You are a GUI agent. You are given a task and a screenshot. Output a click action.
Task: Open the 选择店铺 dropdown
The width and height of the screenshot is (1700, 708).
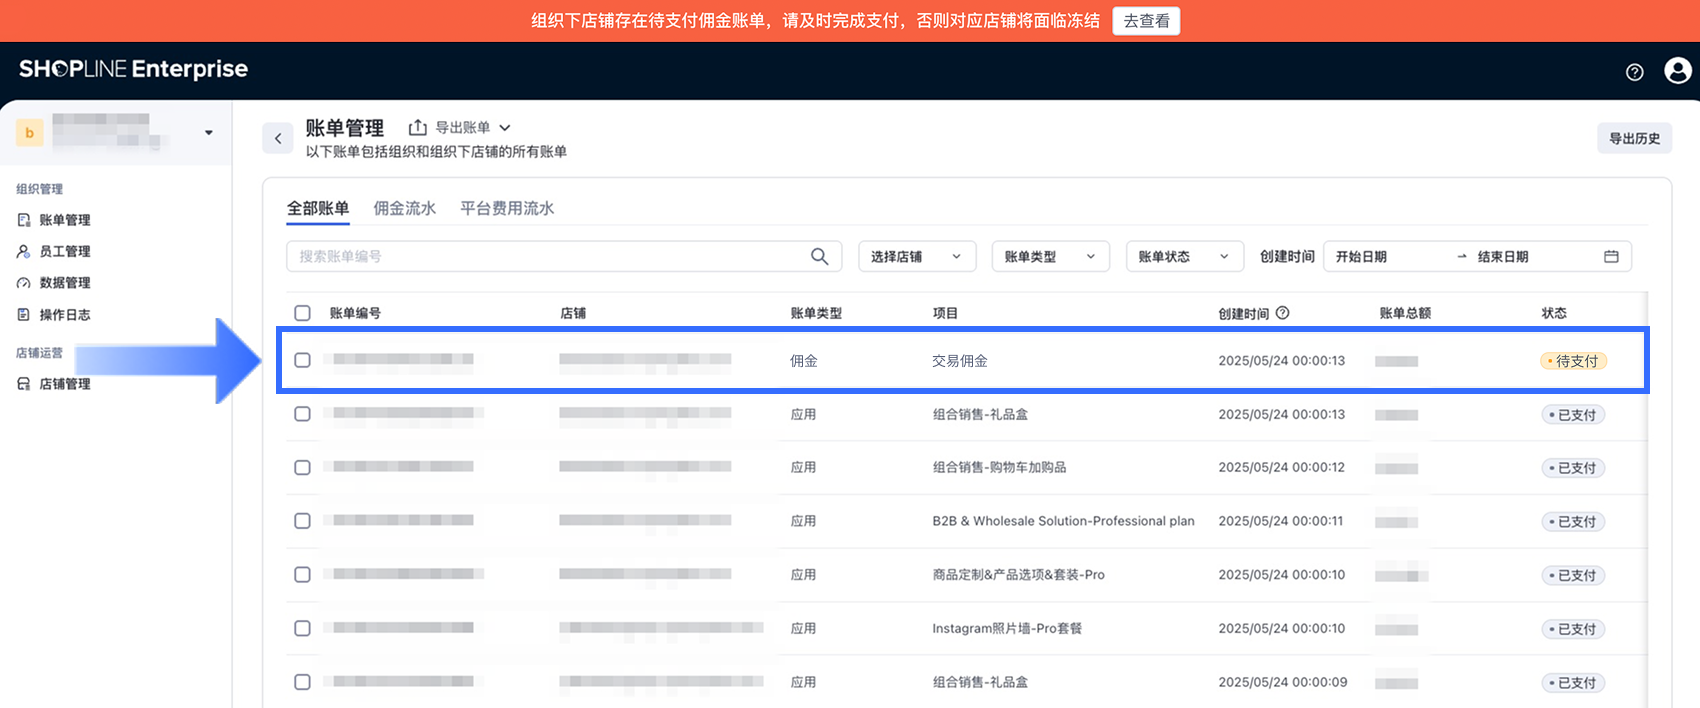pyautogui.click(x=917, y=256)
